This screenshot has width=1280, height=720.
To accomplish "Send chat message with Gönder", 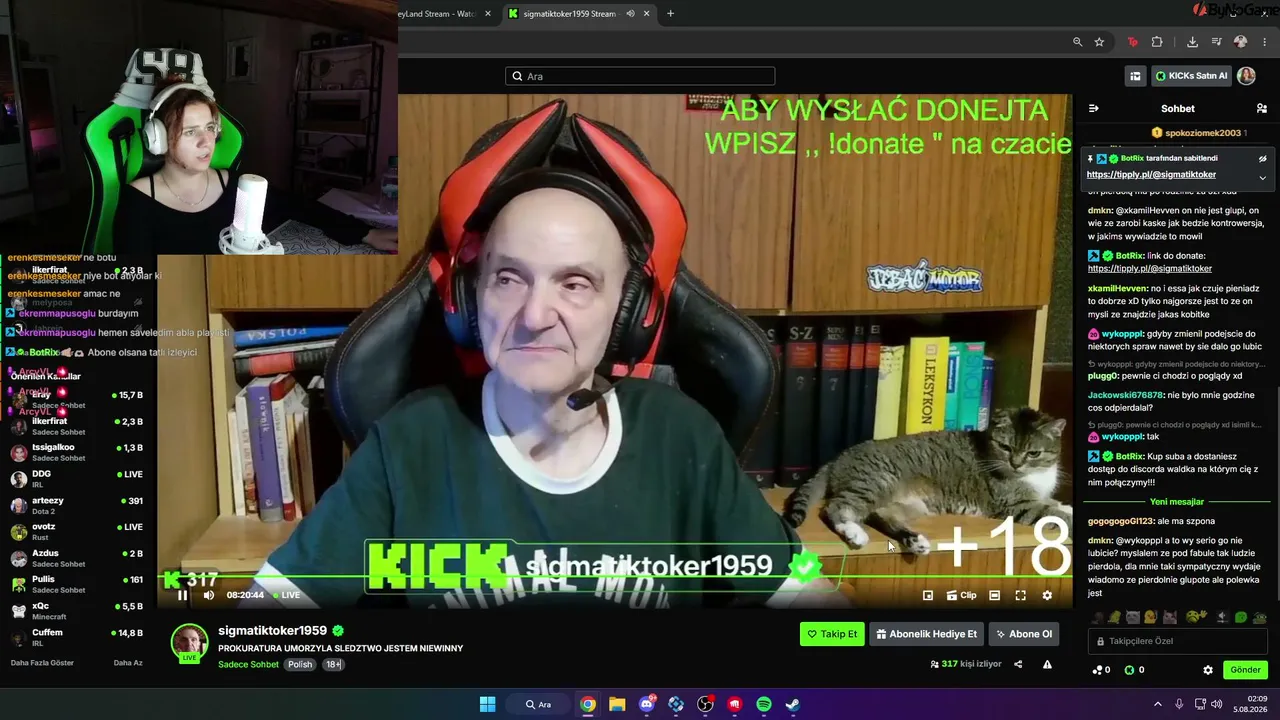I will [x=1245, y=670].
